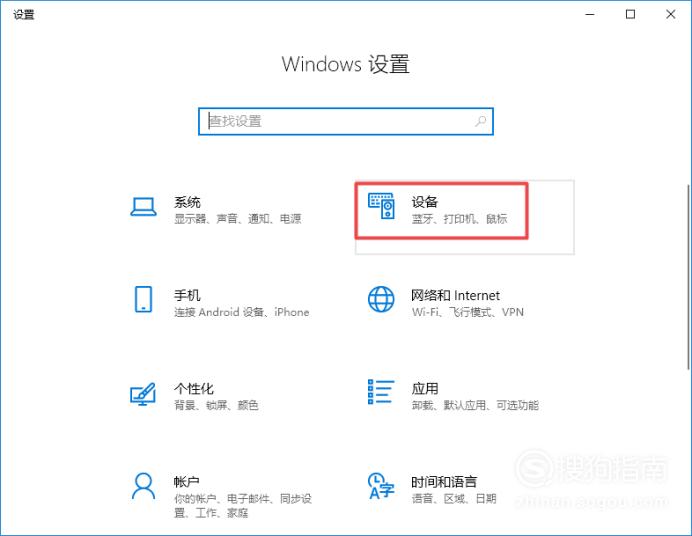Click the magnifier search icon
The image size is (692, 536).
pos(481,121)
